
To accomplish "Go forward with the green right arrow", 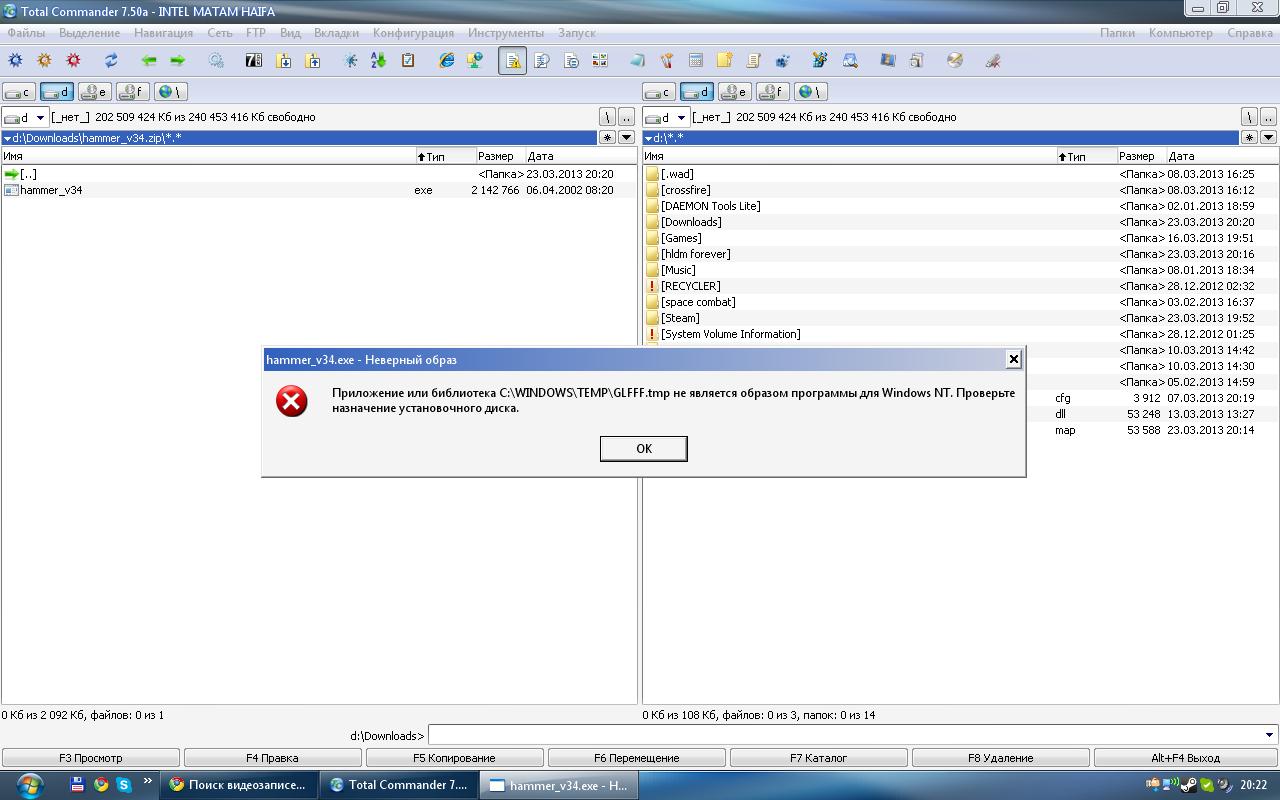I will [177, 61].
